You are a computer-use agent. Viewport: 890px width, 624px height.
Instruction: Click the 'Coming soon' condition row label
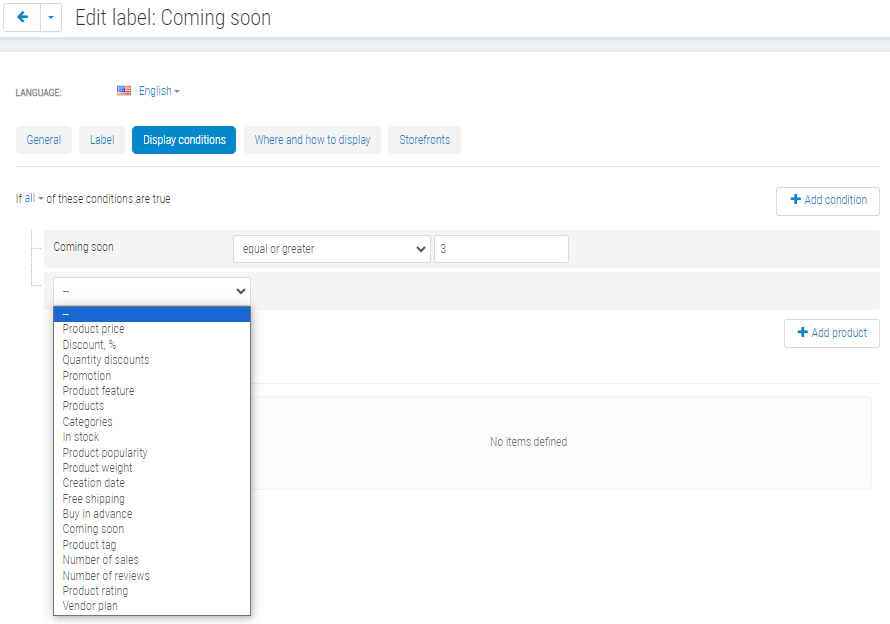click(x=83, y=247)
